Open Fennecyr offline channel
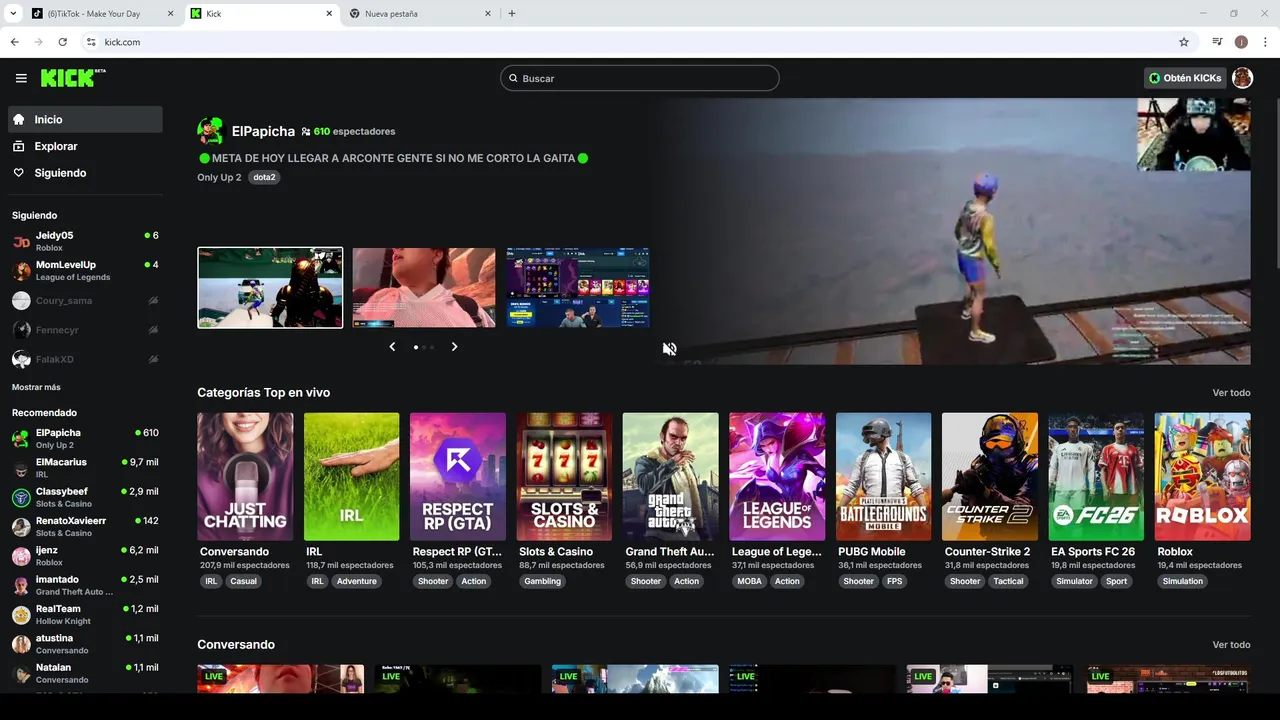 [x=85, y=330]
